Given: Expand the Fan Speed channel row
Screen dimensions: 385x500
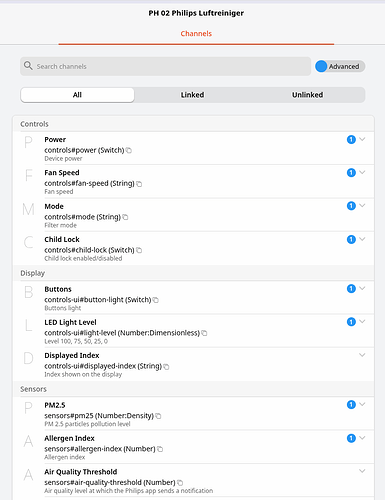Looking at the screenshot, I should (x=362, y=172).
